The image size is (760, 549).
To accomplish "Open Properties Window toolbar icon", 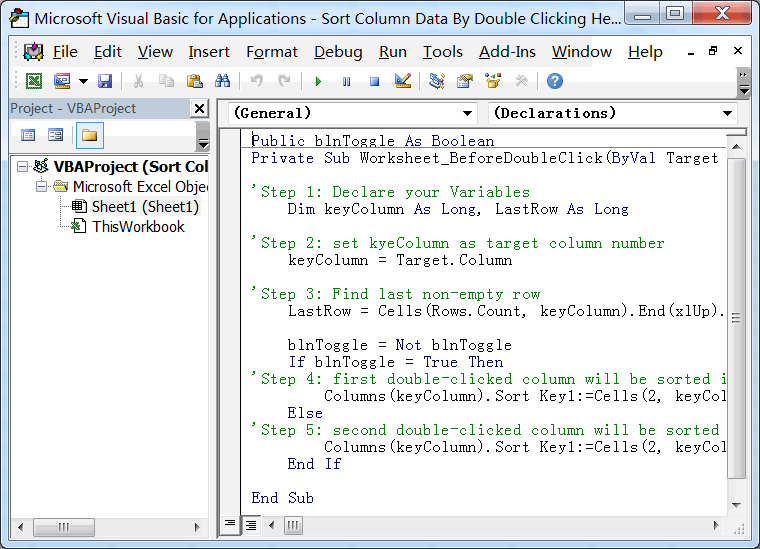I will pyautogui.click(x=465, y=81).
